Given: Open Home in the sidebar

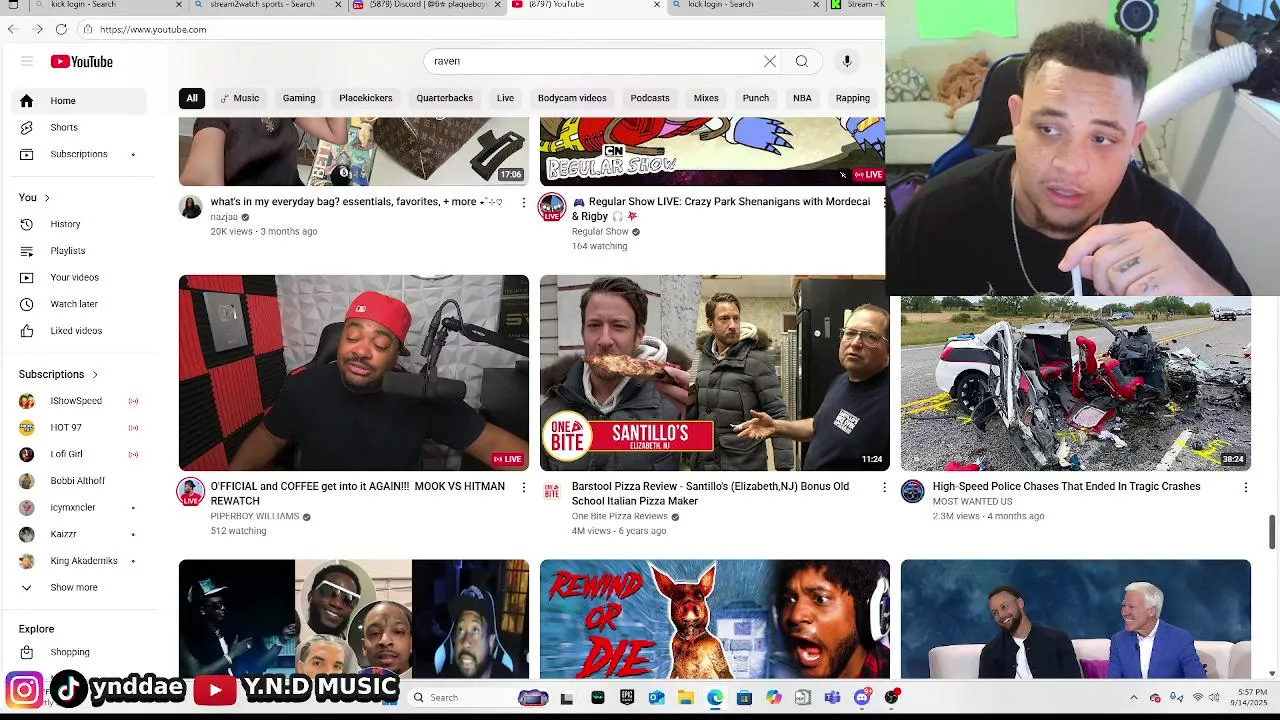Looking at the screenshot, I should tap(79, 101).
